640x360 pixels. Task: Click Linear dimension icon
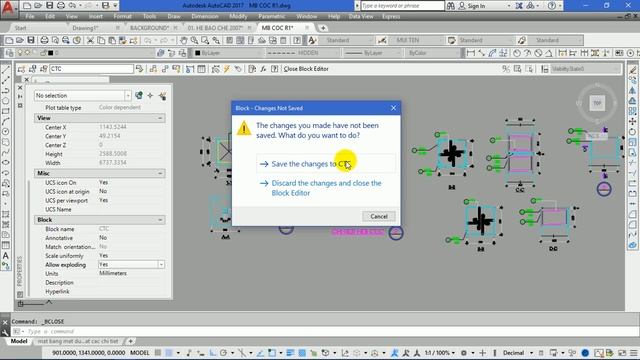tap(470, 53)
